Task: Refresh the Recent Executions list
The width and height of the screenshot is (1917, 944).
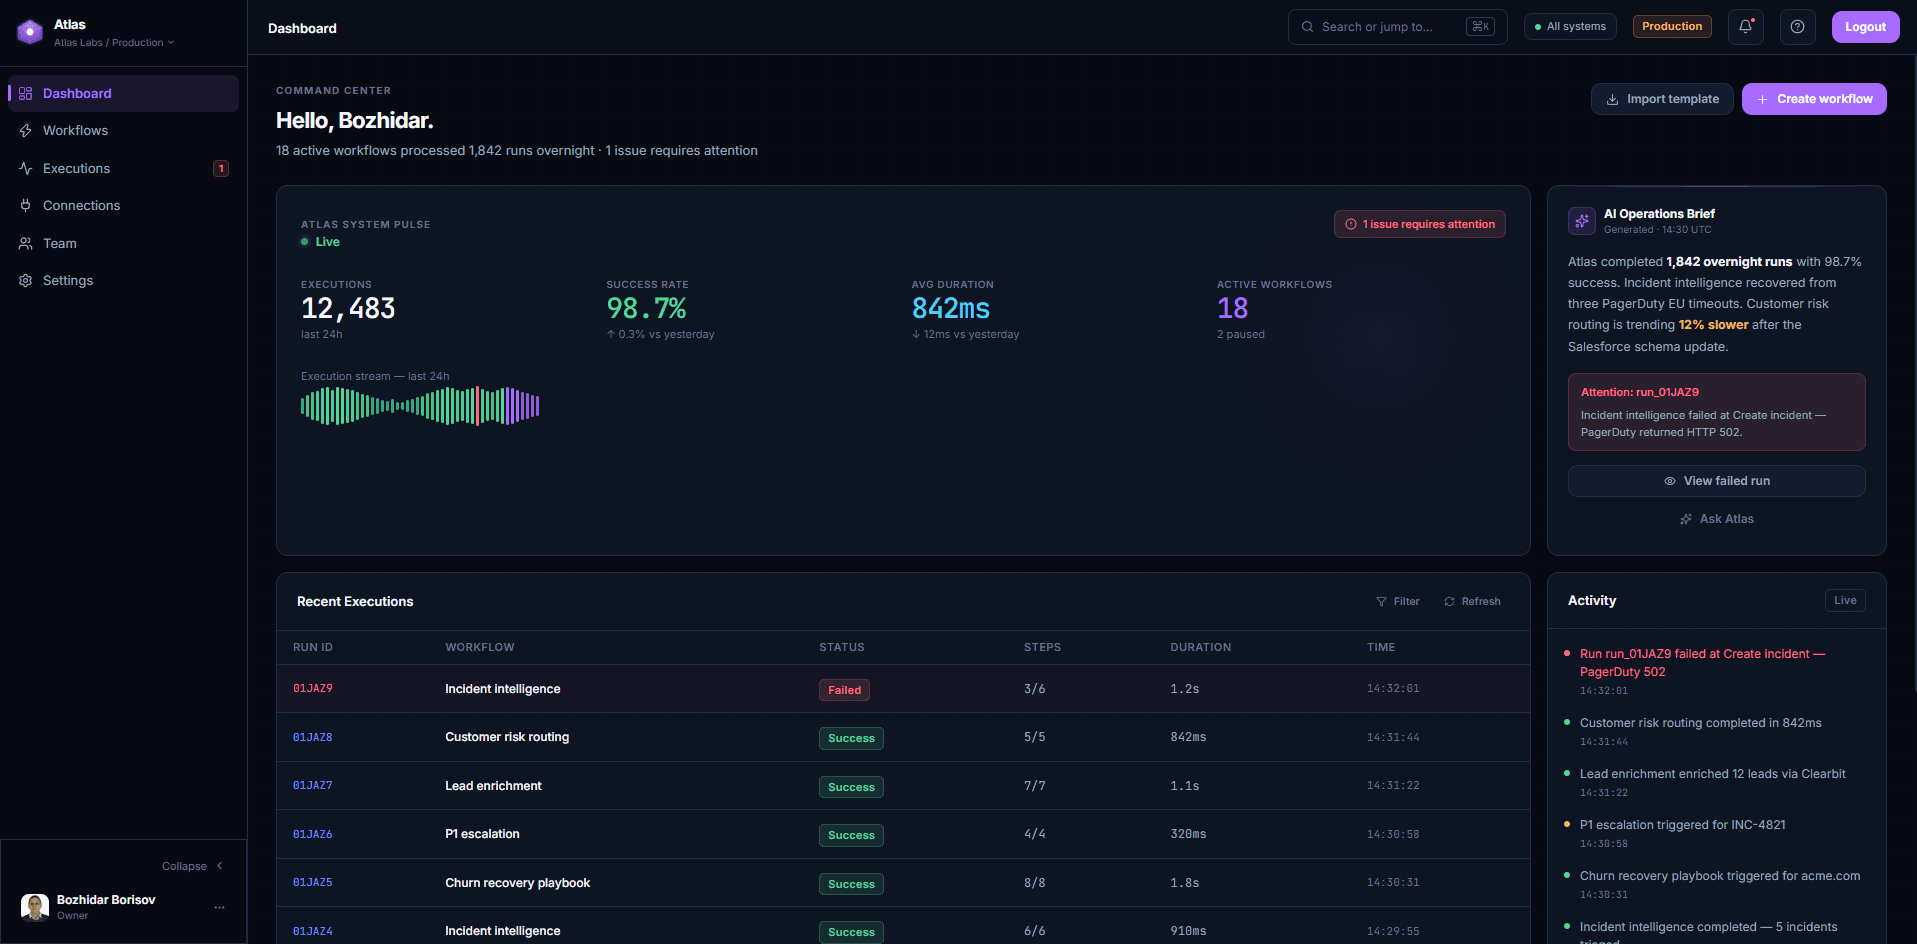Action: point(1472,602)
